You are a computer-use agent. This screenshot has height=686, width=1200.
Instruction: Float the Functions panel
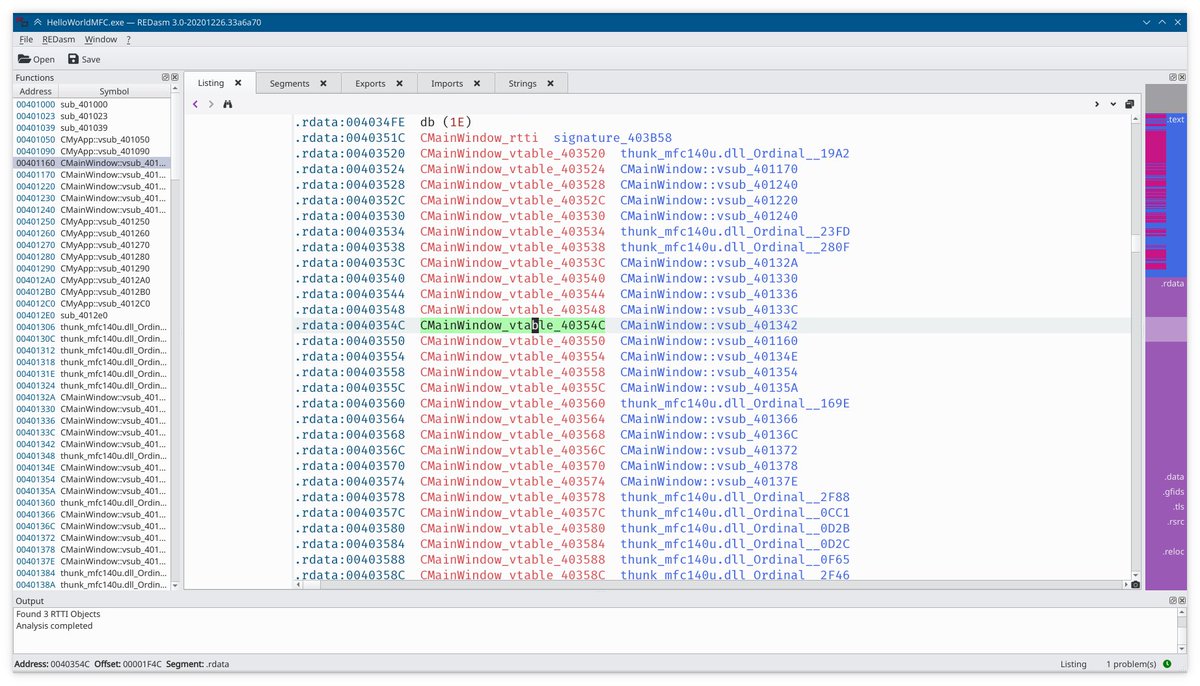(x=166, y=77)
